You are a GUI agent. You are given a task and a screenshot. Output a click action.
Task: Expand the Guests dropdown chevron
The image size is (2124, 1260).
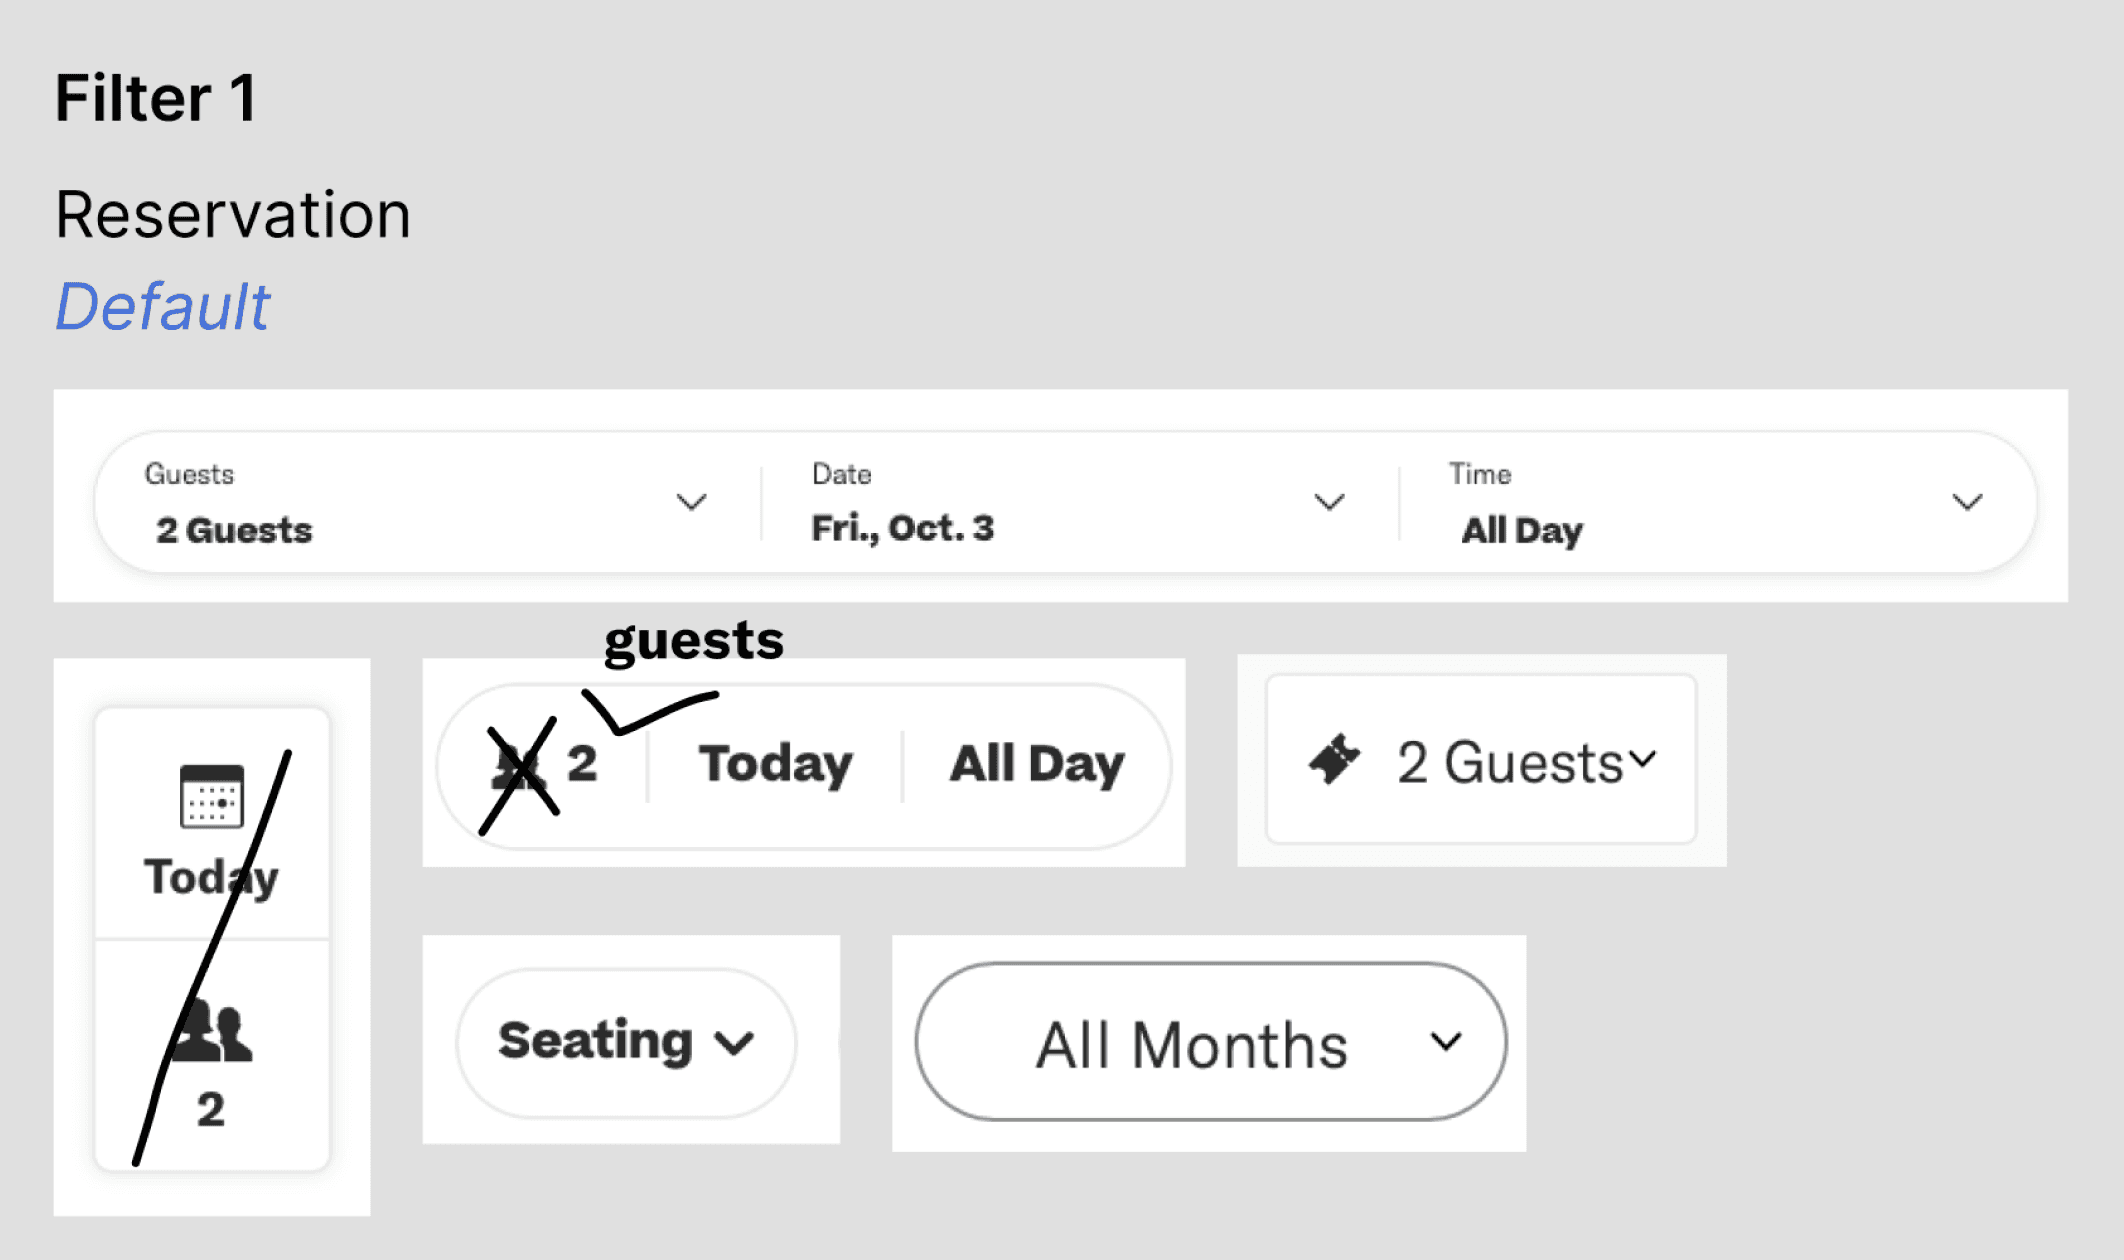point(691,501)
